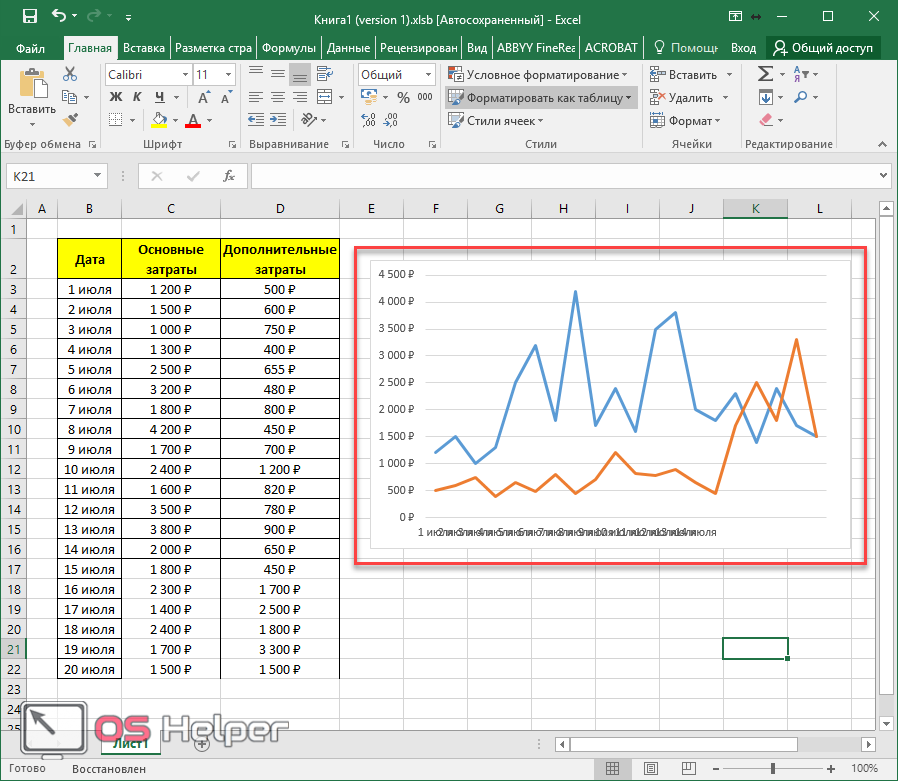Click the Clear eraser icon in editing group

766,120
